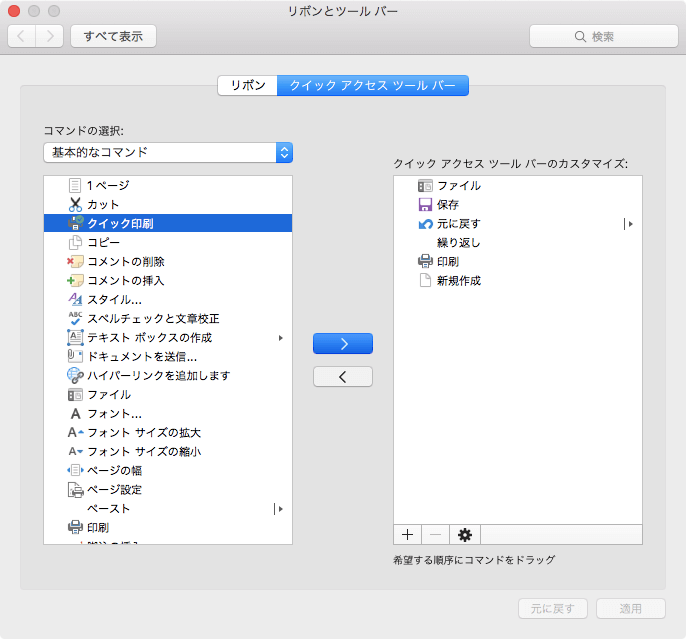
Task: Click the 適用 button
Action: coord(630,608)
